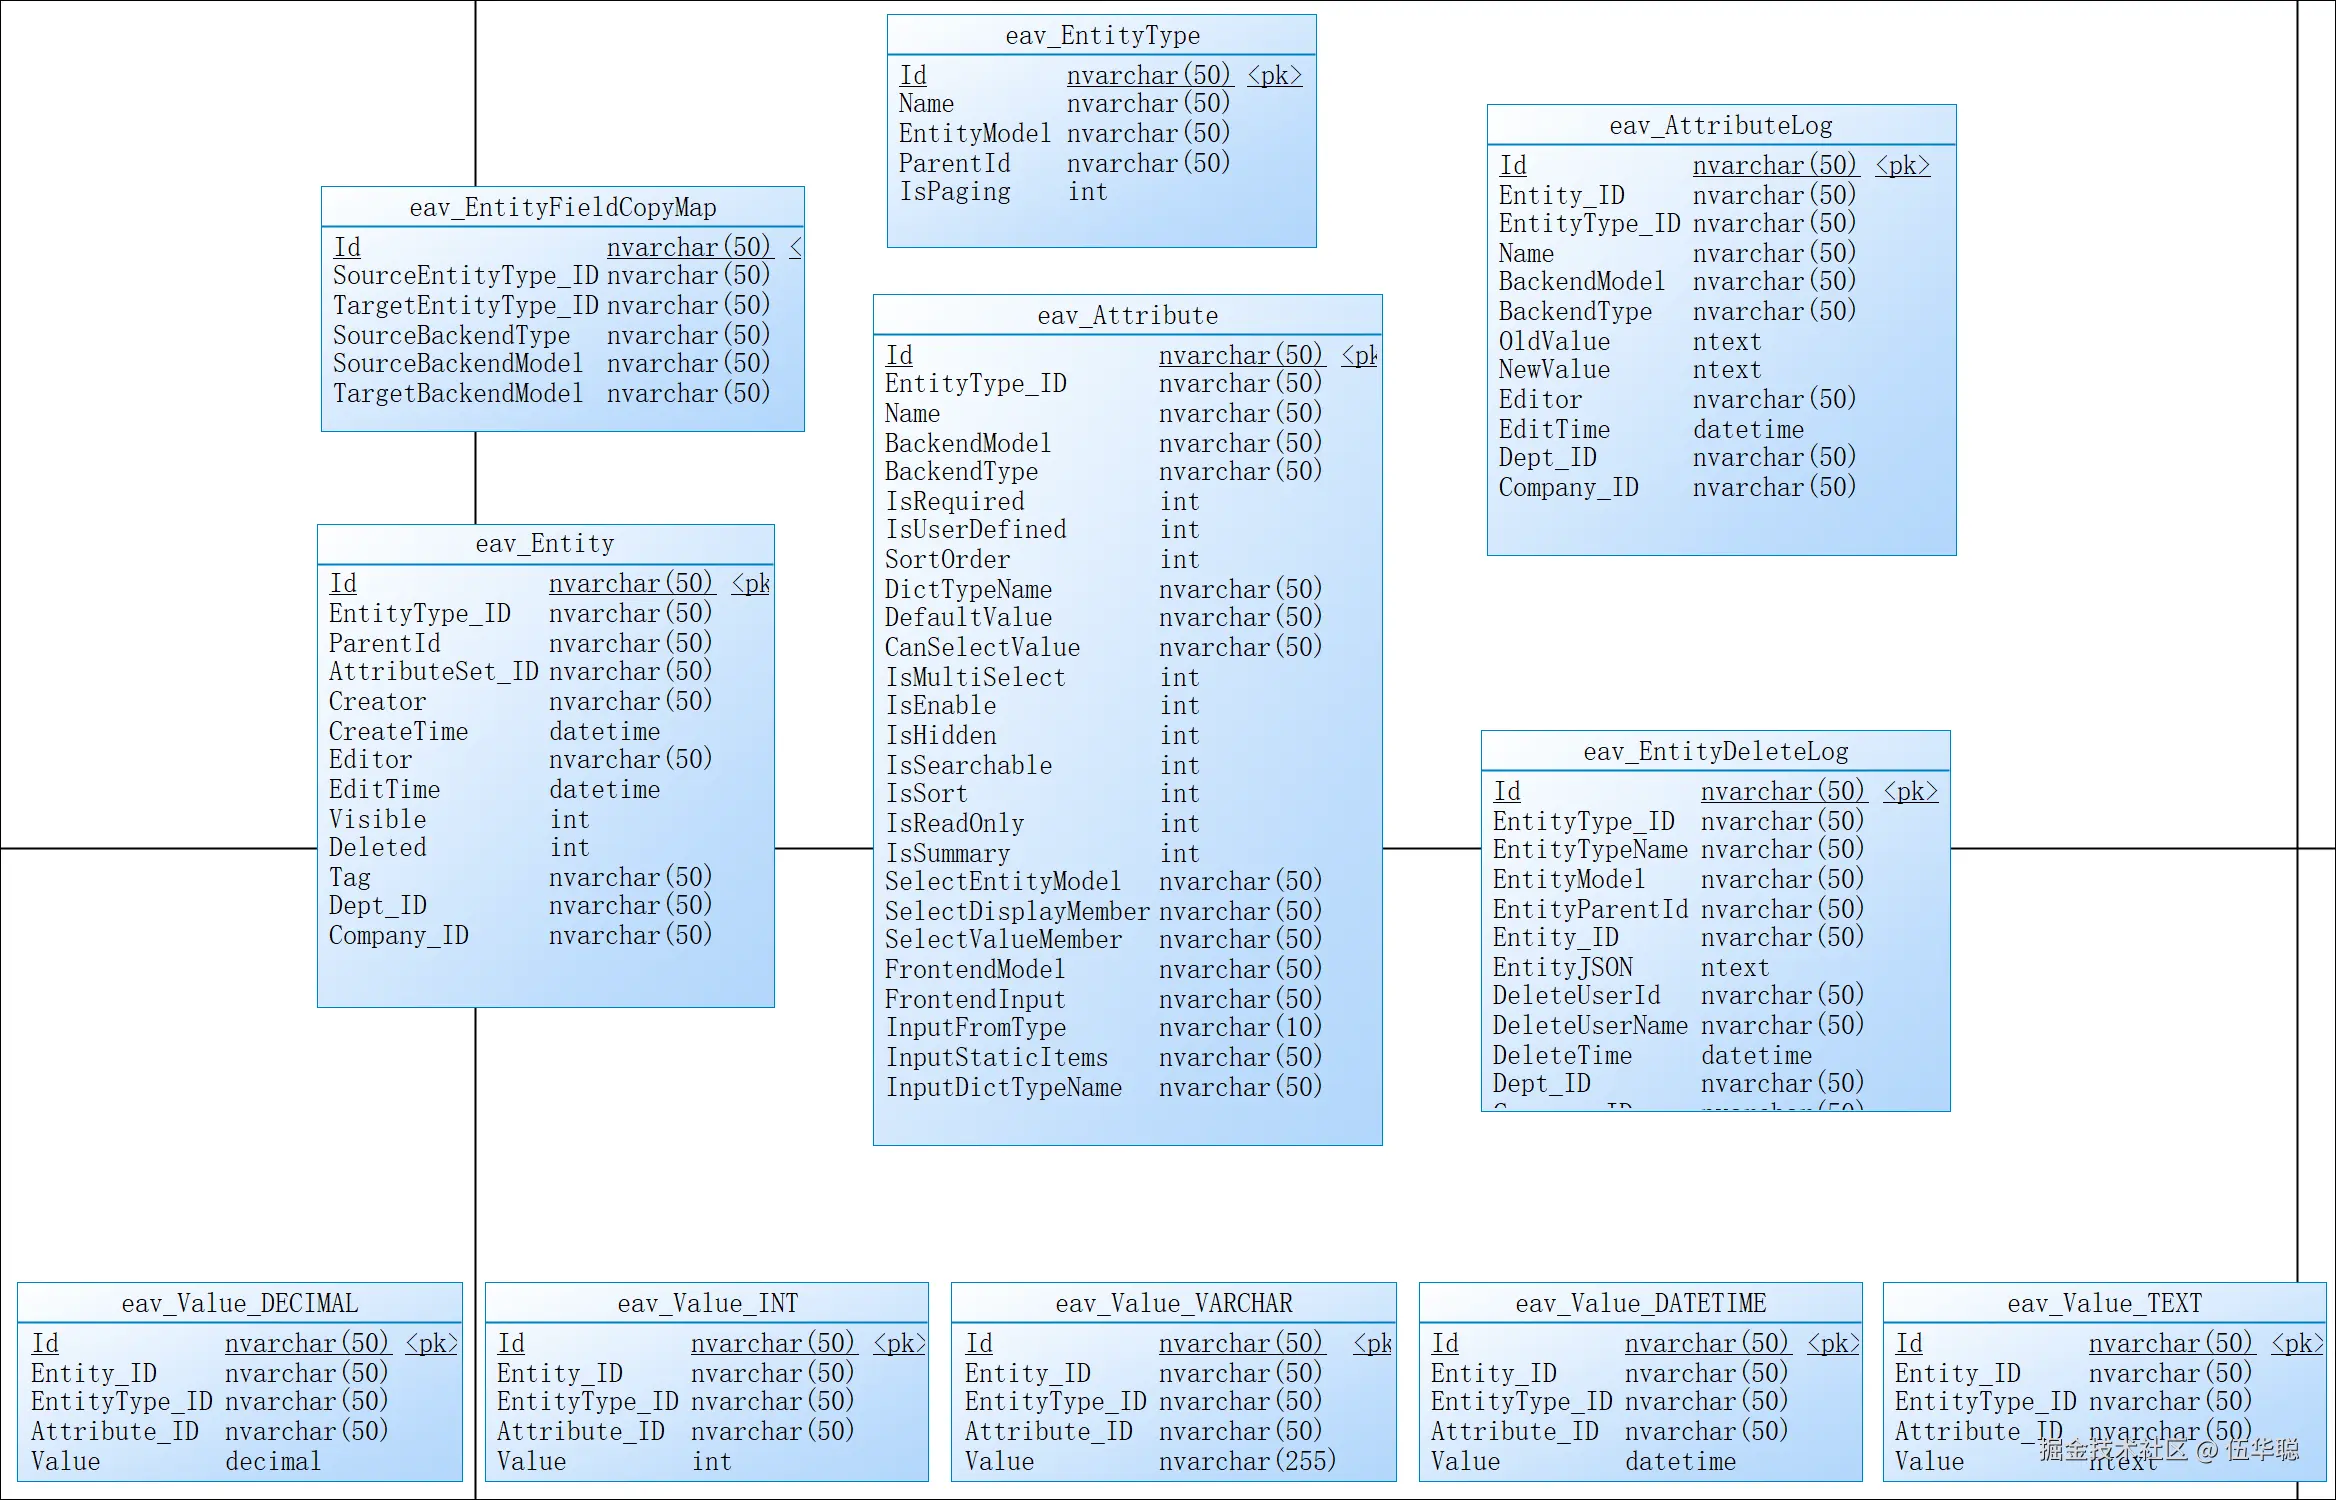Image resolution: width=2336 pixels, height=1500 pixels.
Task: Click the eav_EntityDeleteLog table header
Action: (1715, 752)
